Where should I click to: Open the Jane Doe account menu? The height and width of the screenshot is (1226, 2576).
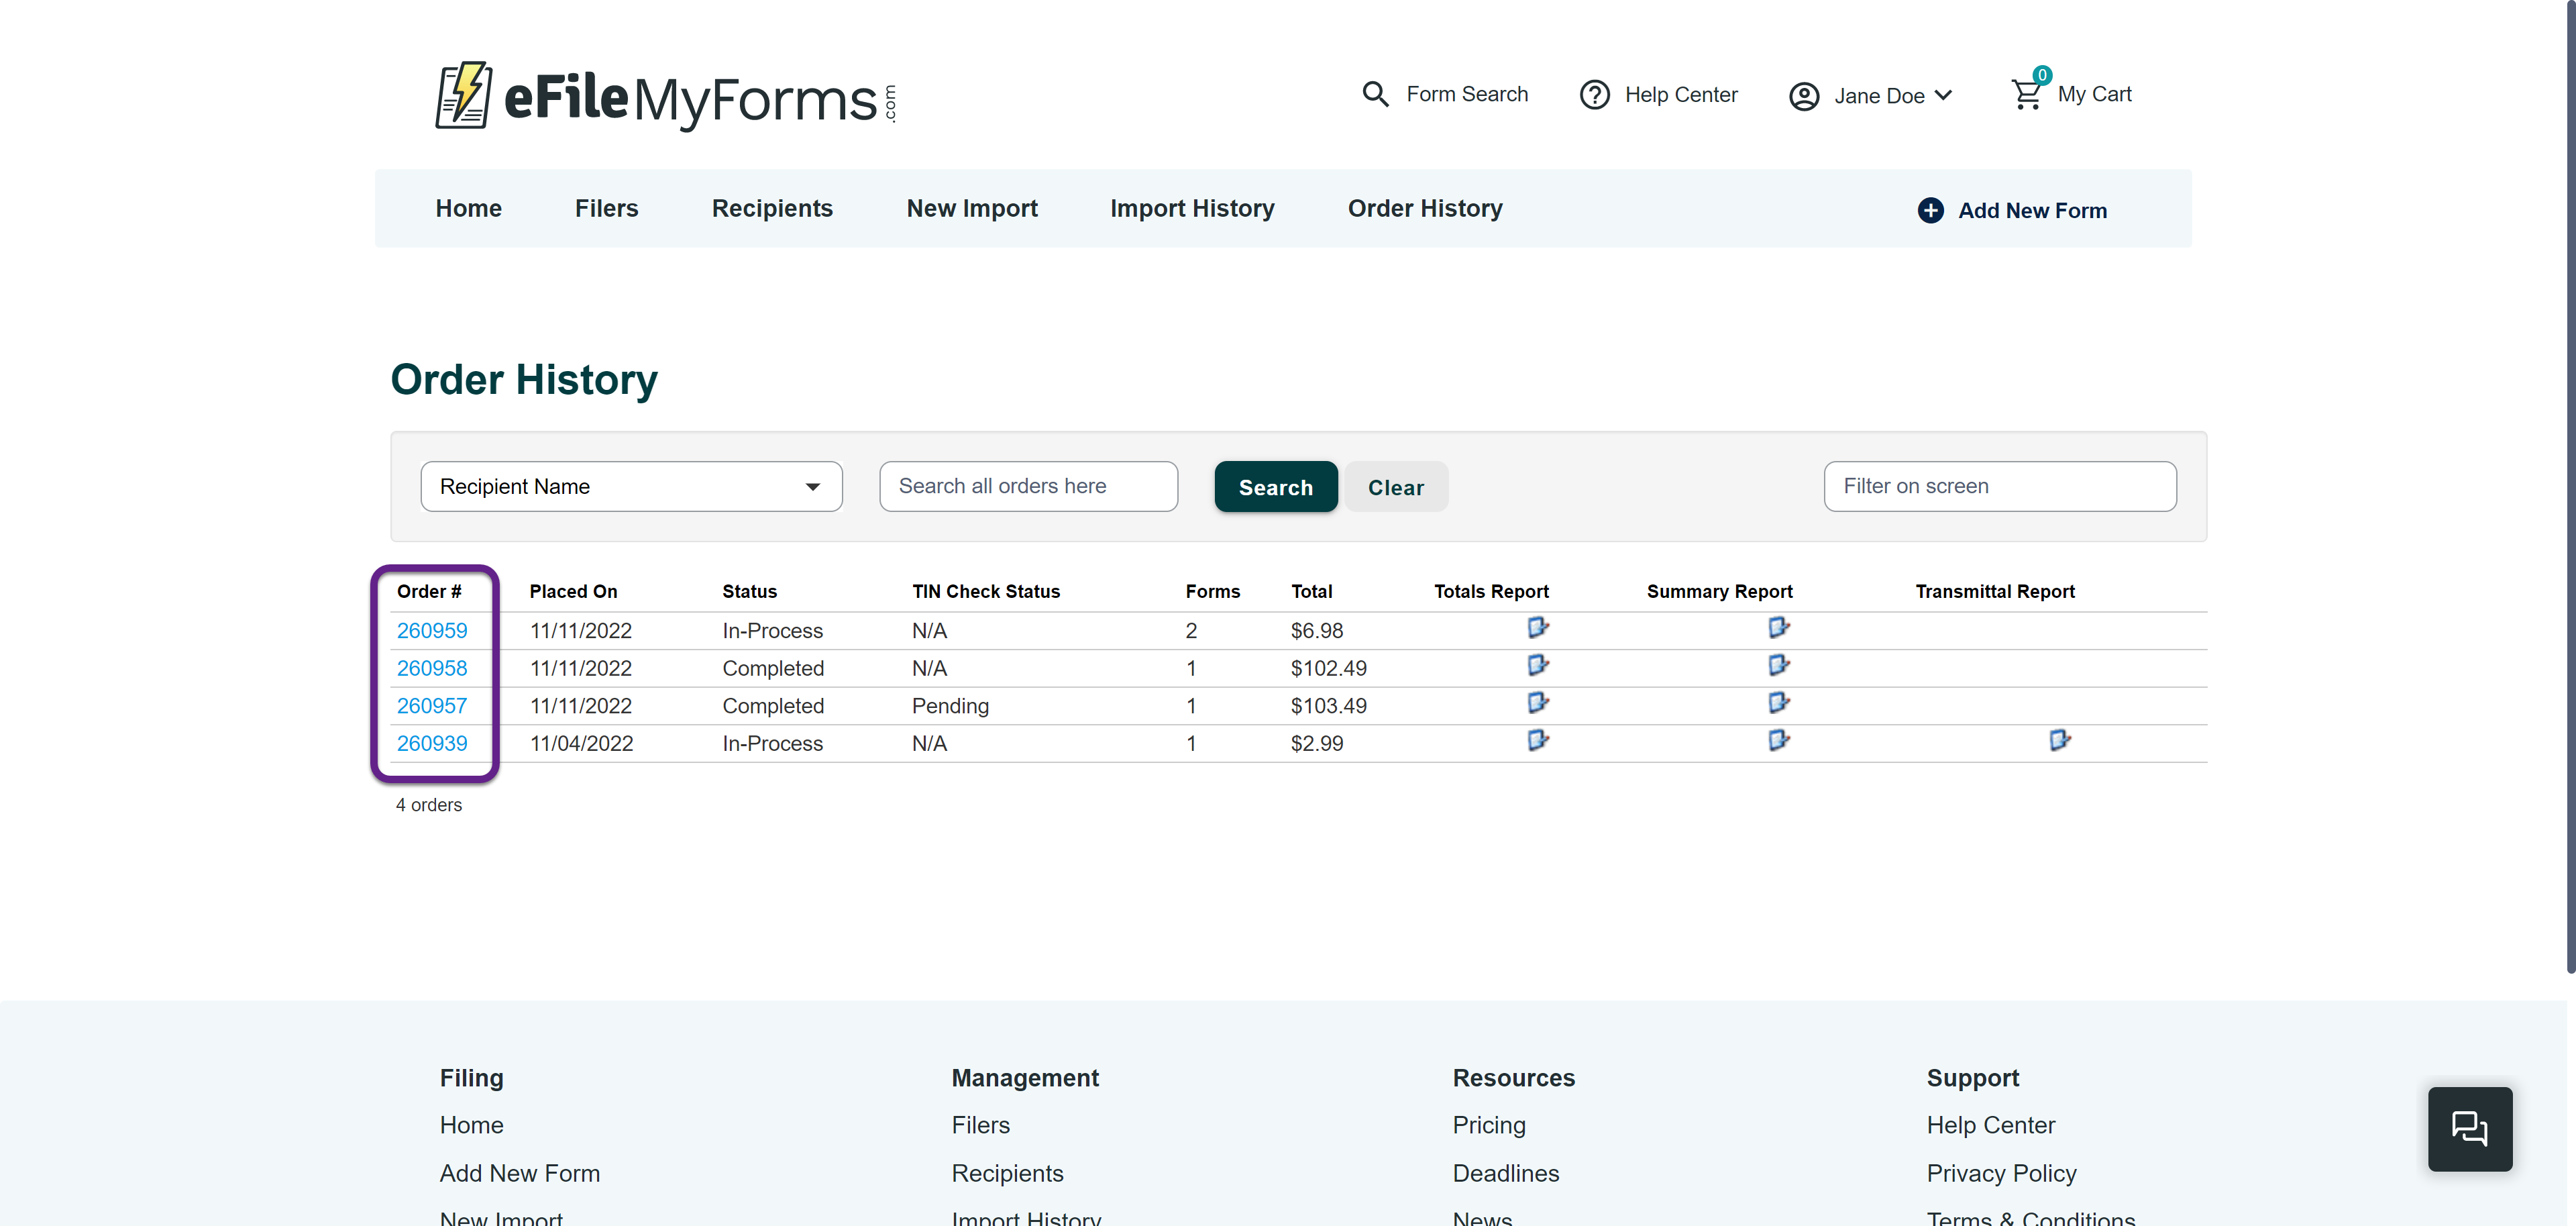[x=1870, y=96]
